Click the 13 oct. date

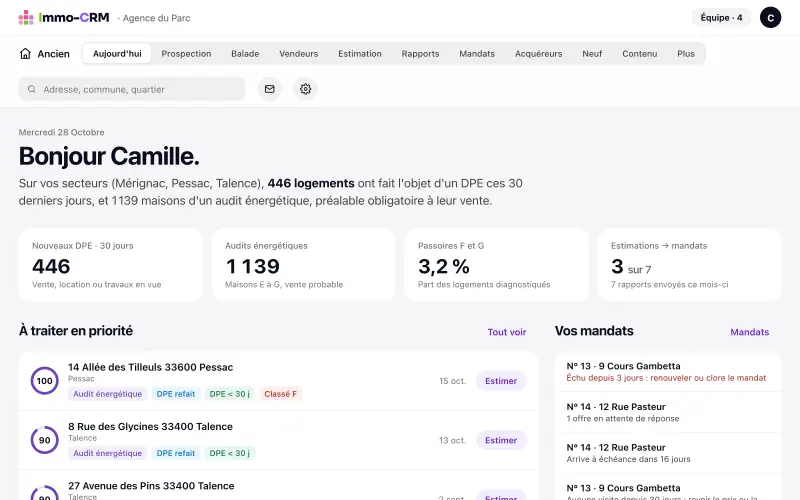pos(453,440)
